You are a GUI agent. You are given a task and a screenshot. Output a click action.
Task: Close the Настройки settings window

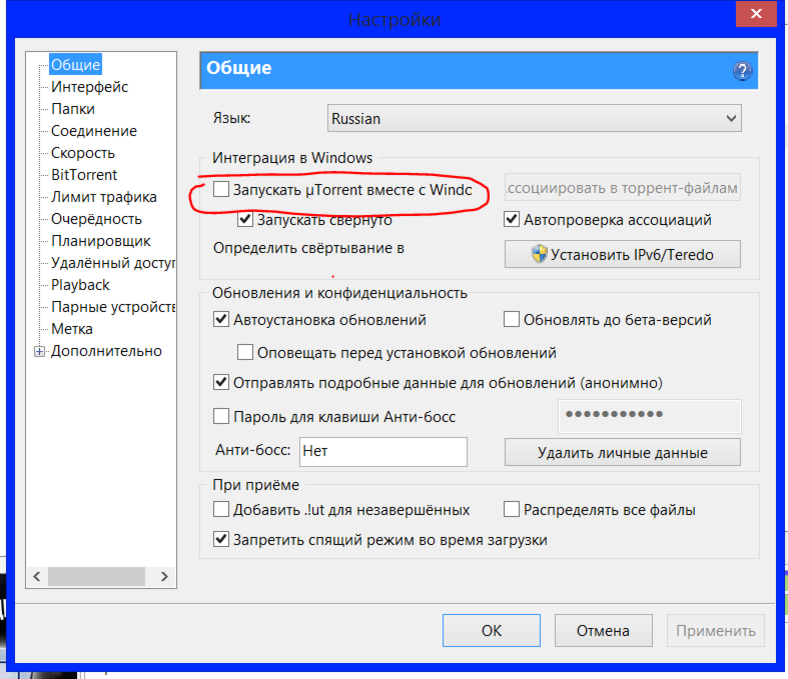756,14
